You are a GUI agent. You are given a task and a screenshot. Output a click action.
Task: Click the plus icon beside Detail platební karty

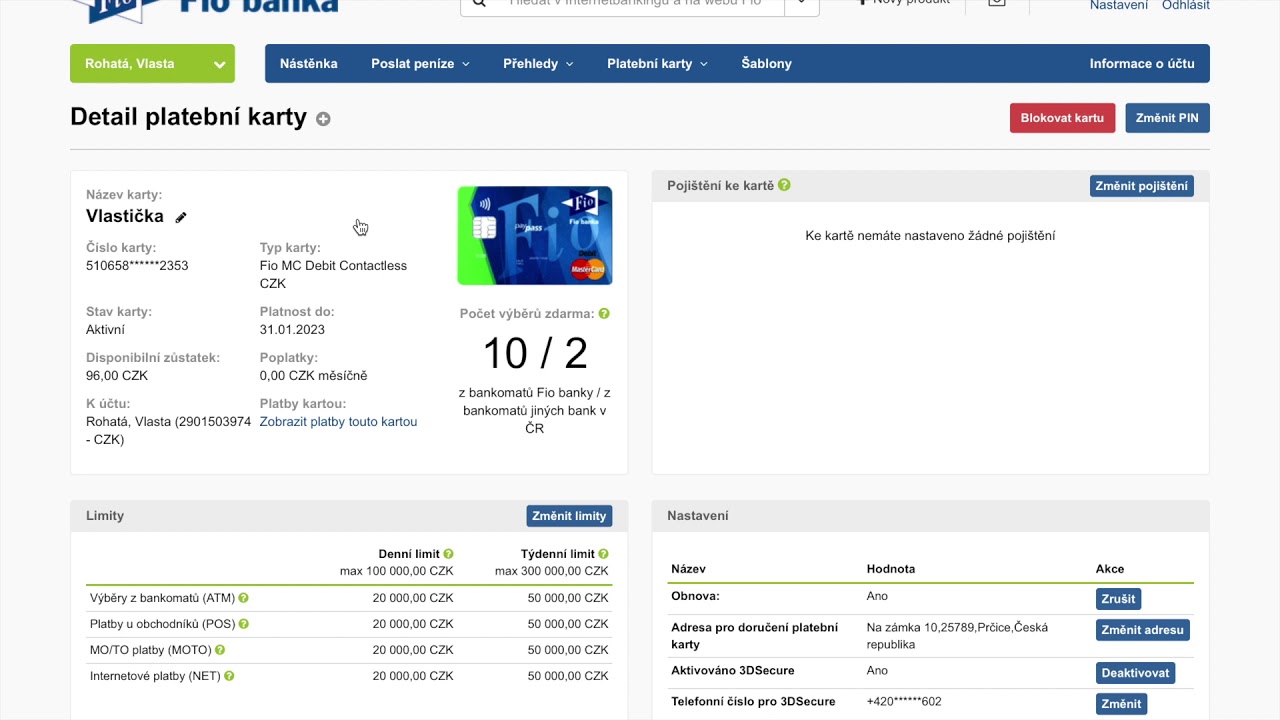[323, 119]
